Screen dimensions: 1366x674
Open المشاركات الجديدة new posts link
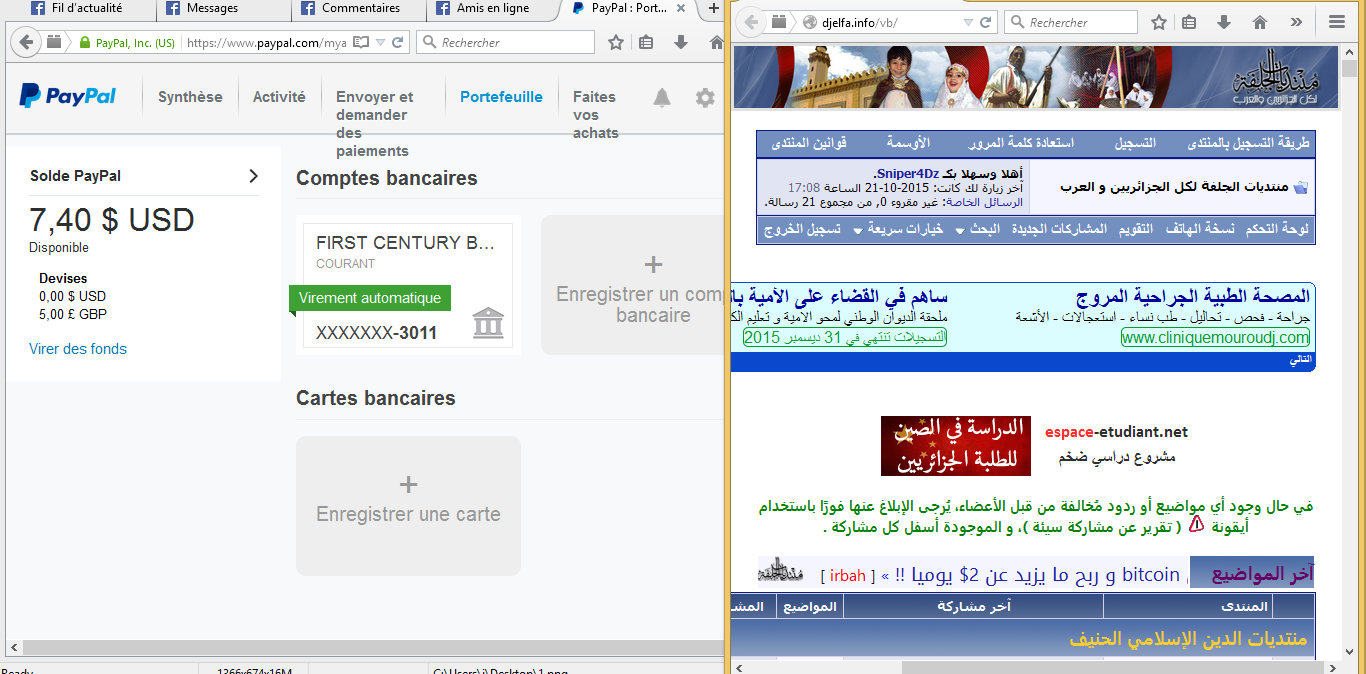coord(1059,229)
